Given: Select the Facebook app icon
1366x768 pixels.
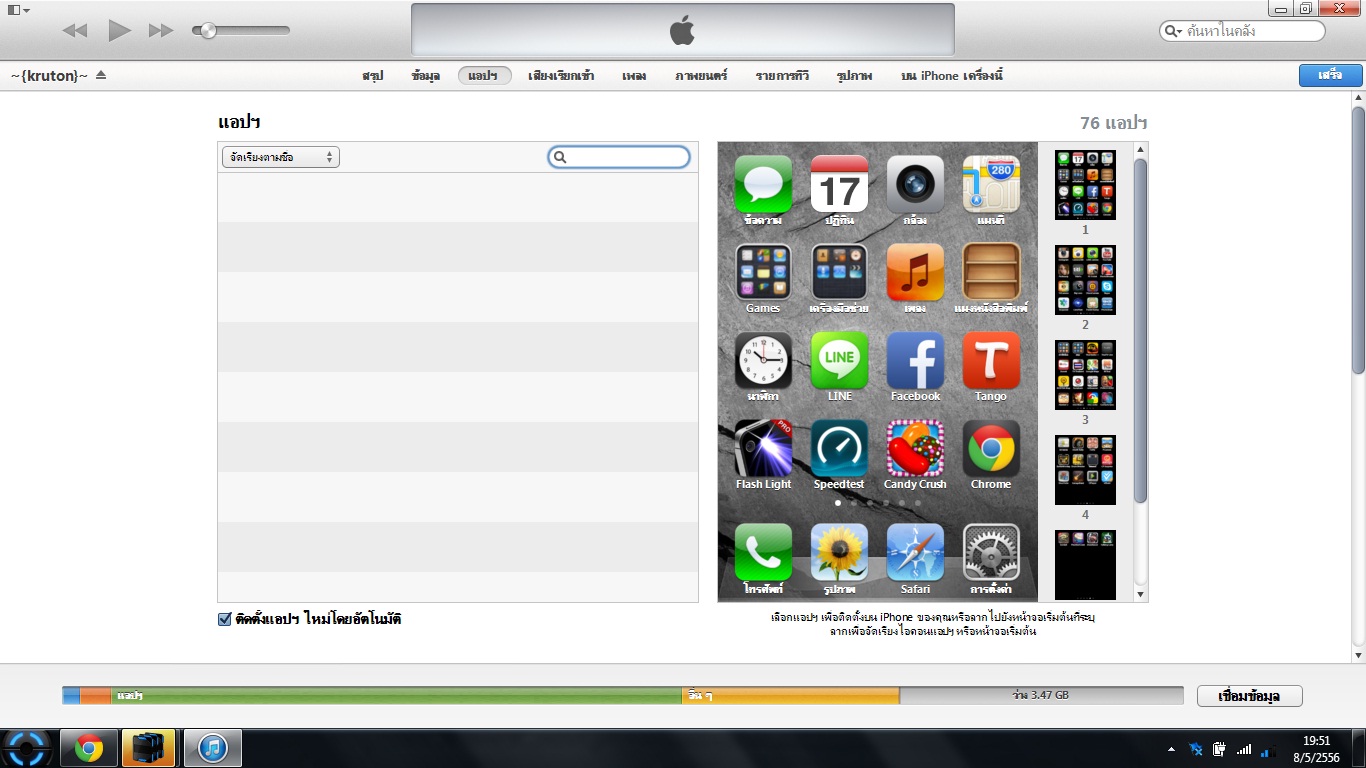Looking at the screenshot, I should (915, 360).
